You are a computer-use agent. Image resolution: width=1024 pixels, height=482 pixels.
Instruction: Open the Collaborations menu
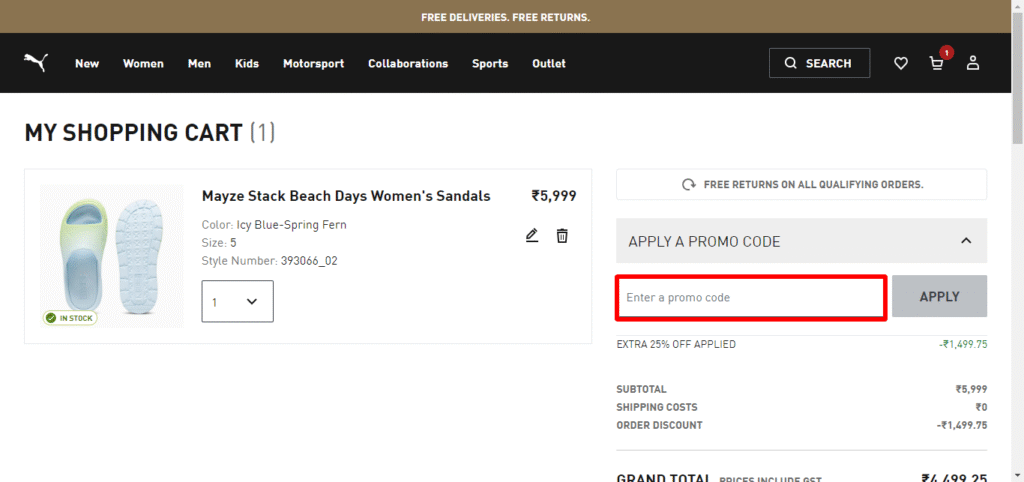408,63
